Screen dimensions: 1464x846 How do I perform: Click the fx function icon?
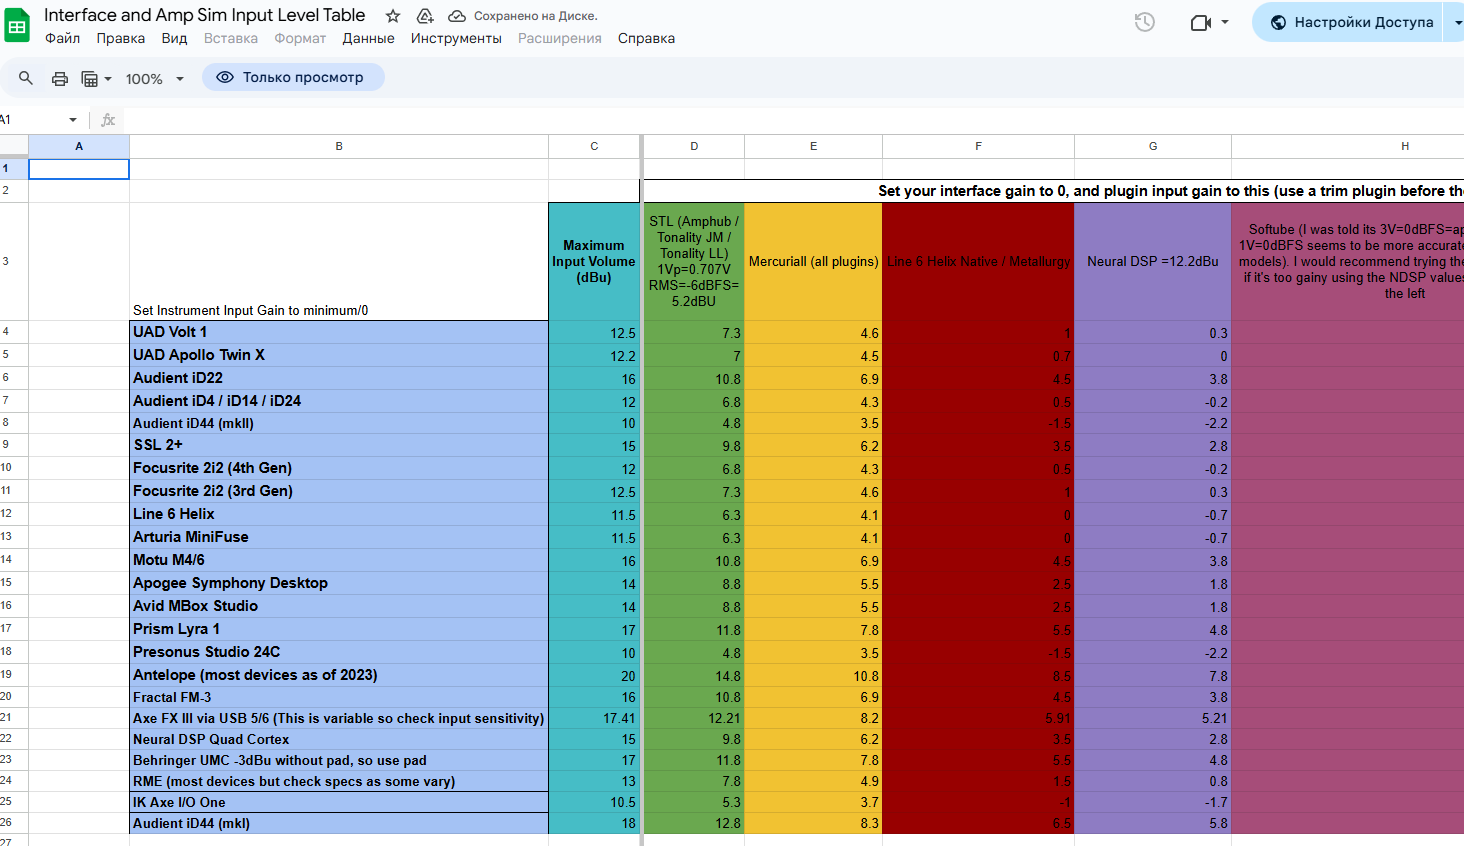click(x=108, y=120)
